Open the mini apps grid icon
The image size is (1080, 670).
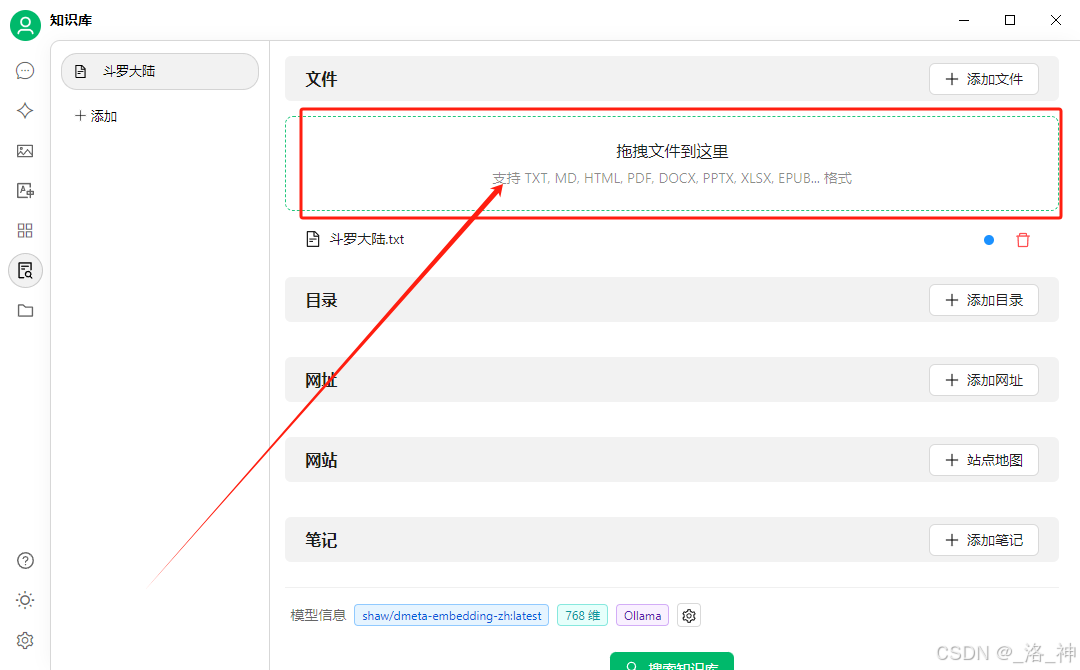point(25,231)
